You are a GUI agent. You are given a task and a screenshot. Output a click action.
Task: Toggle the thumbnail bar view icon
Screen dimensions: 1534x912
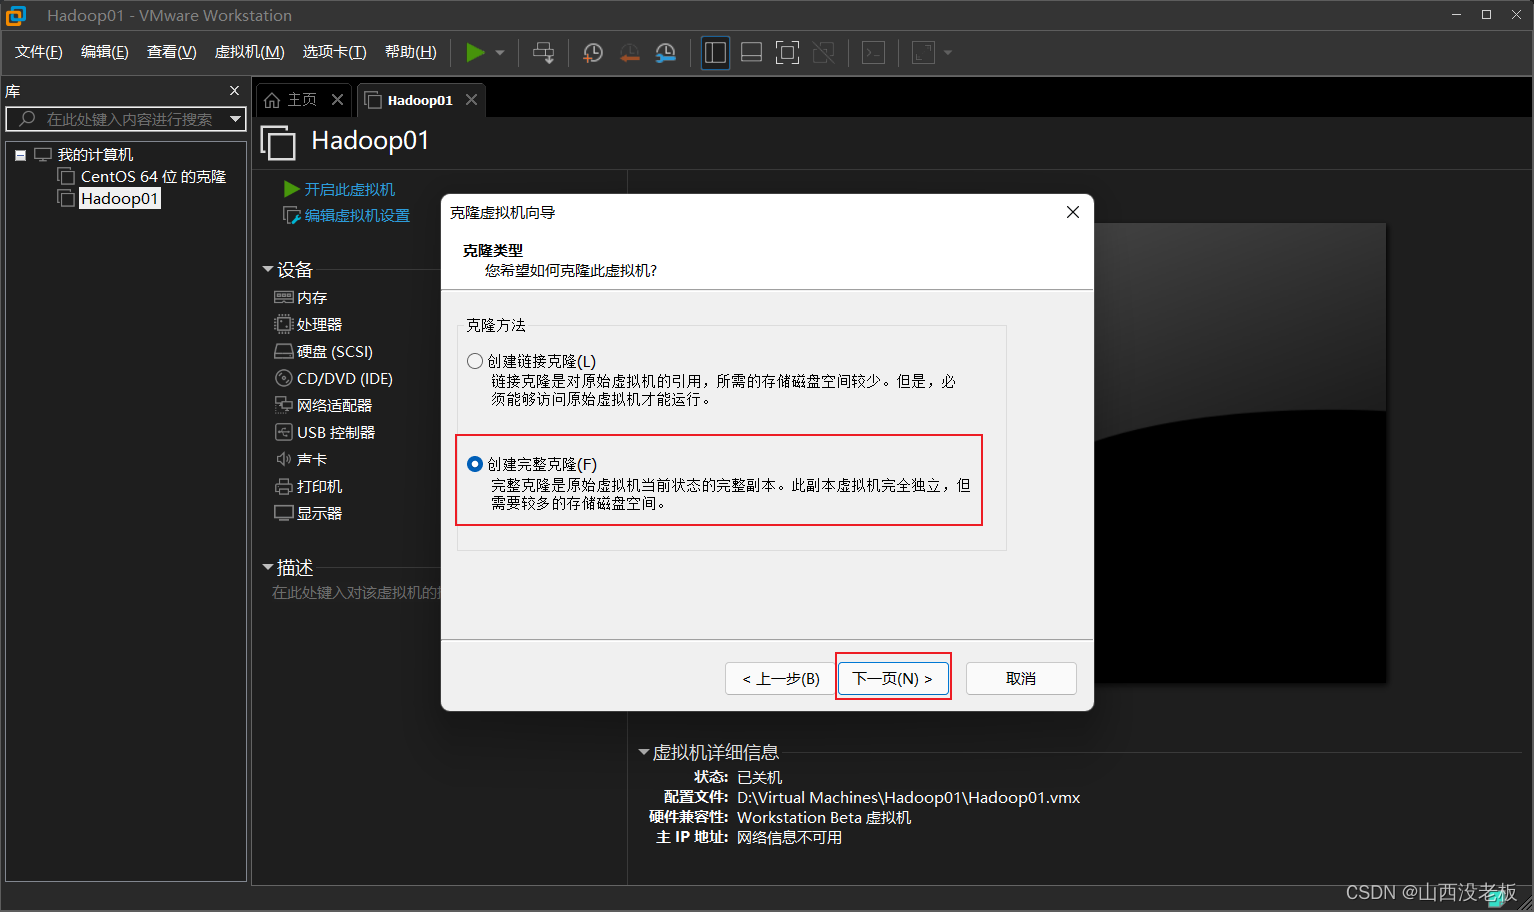pos(751,53)
